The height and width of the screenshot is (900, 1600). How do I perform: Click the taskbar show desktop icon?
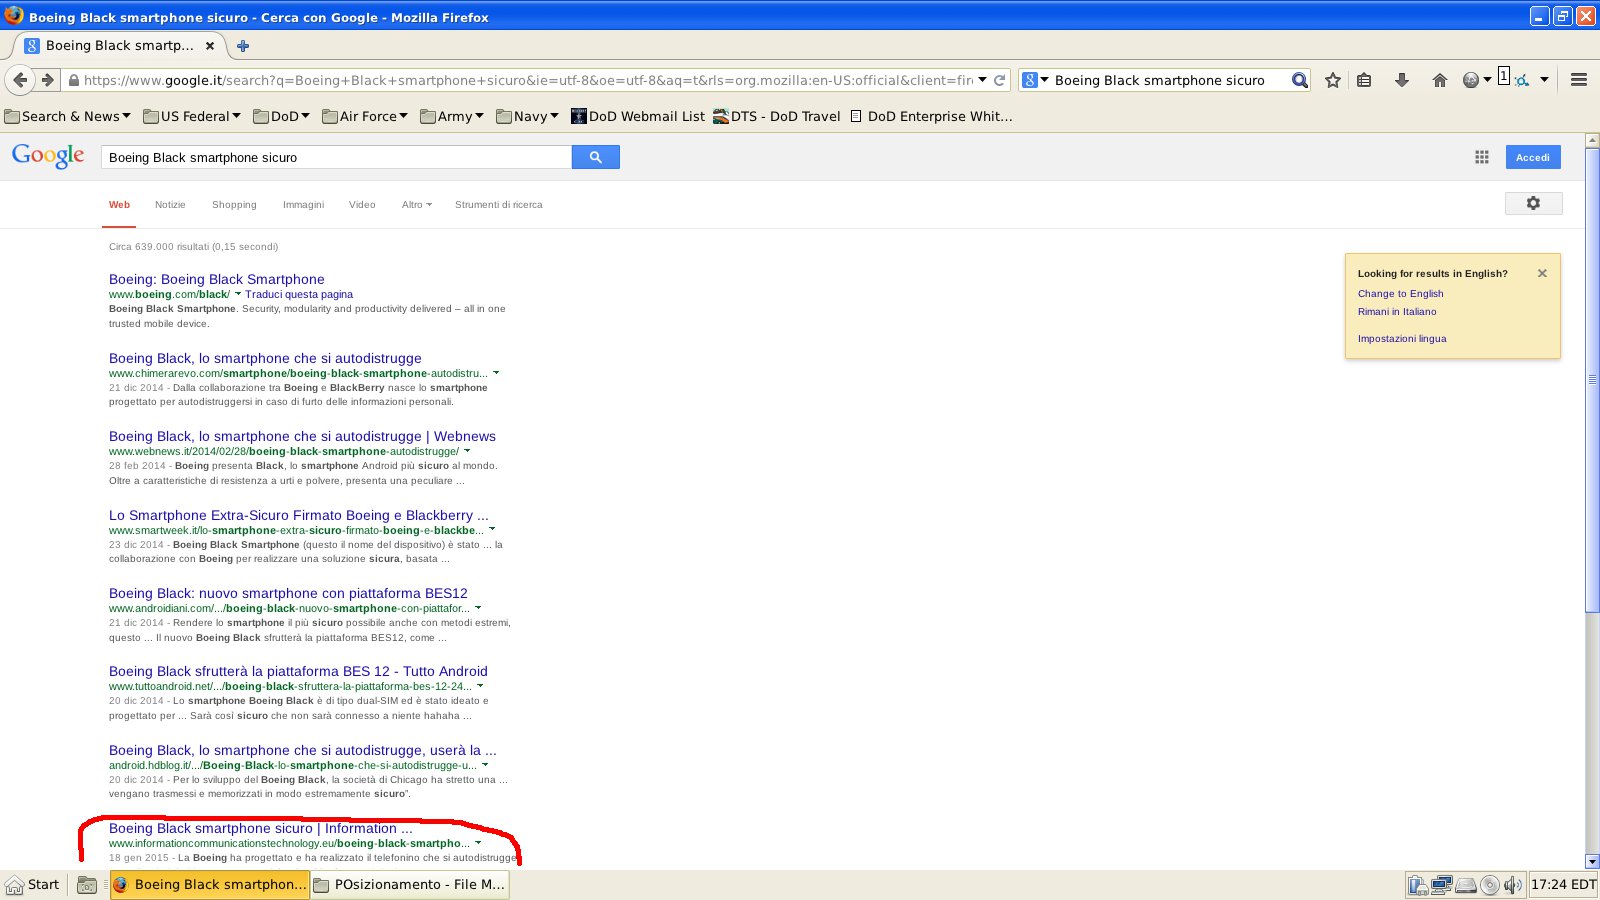tap(87, 885)
